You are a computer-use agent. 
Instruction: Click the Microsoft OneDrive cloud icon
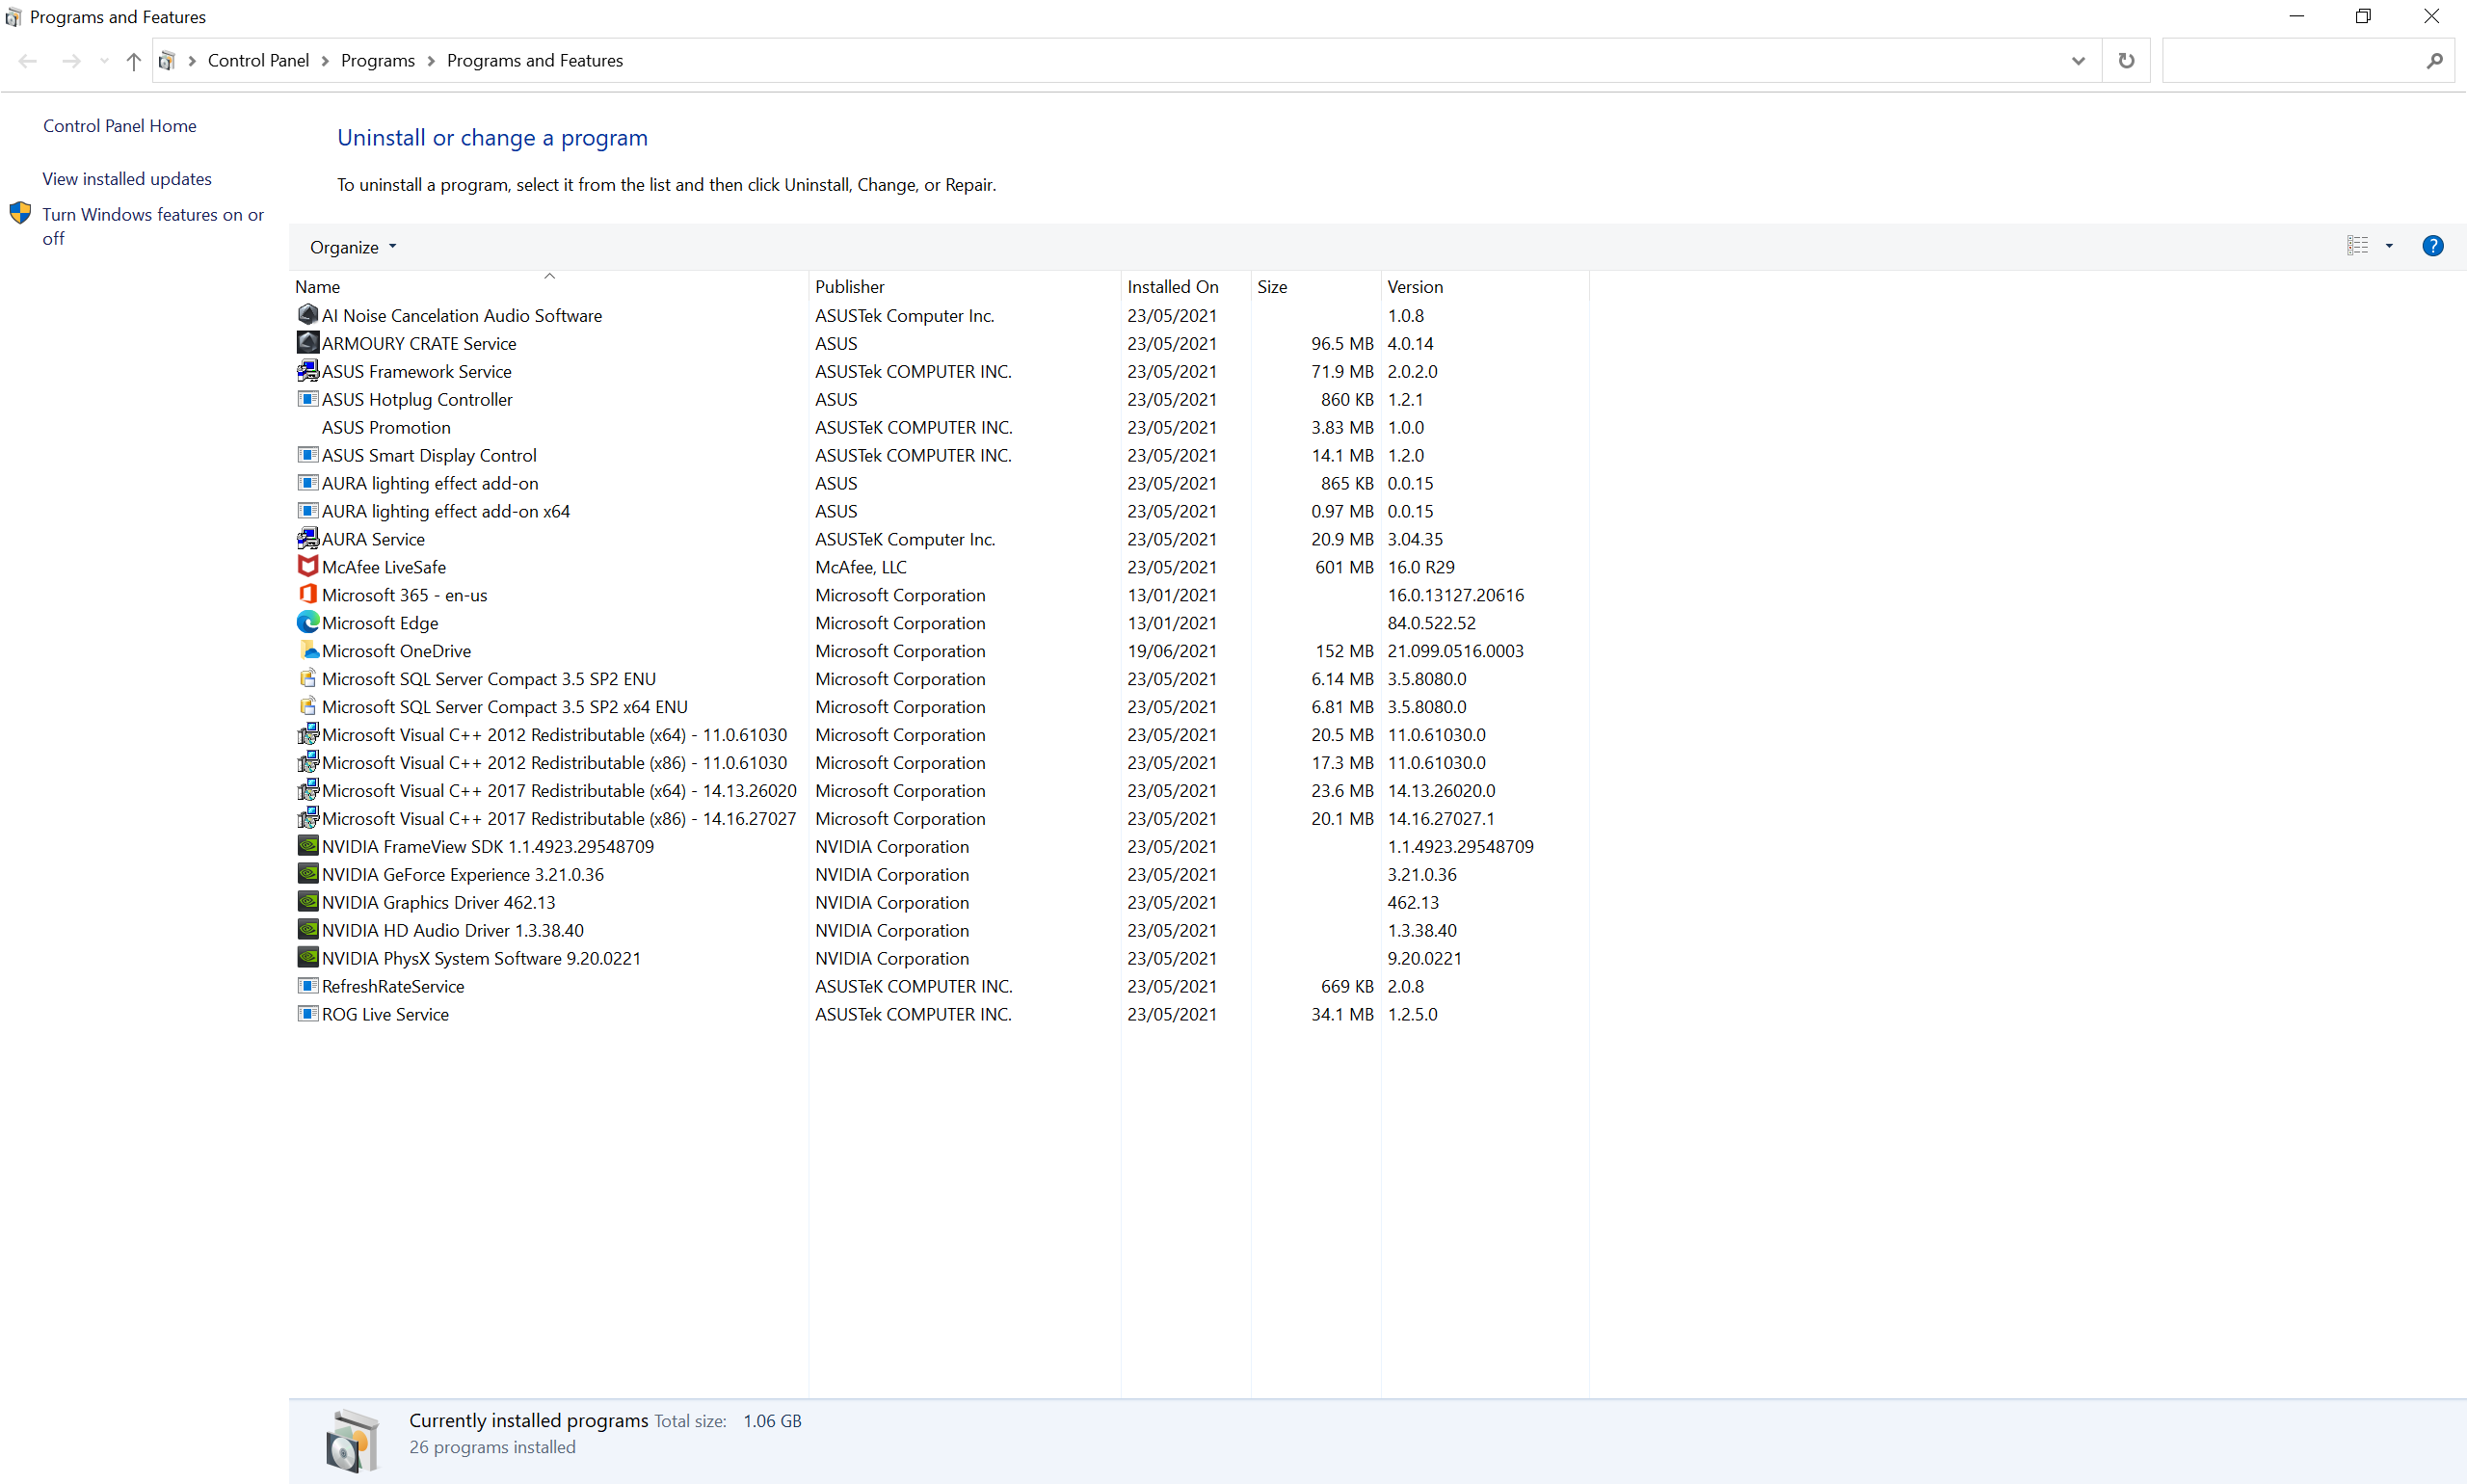308,650
